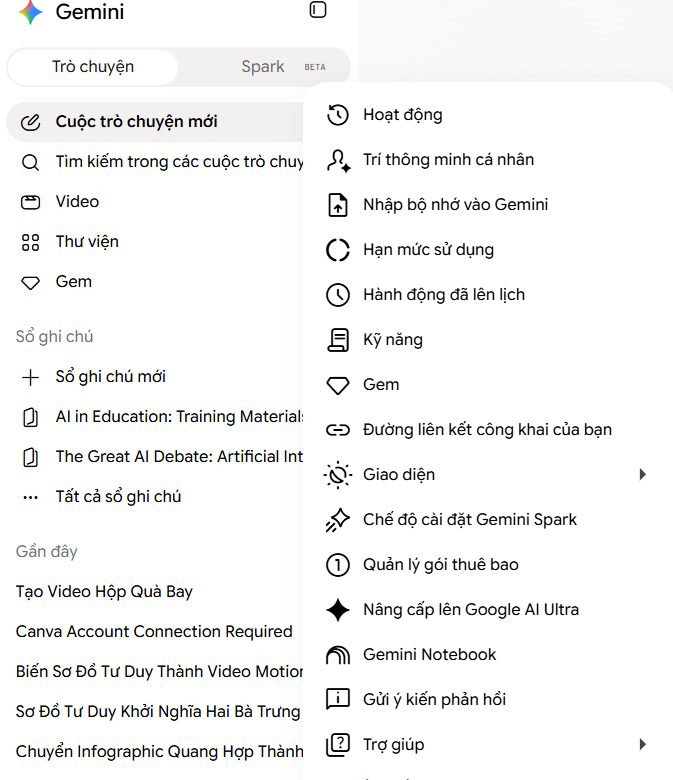Click the three-dots icon for Tất cả sổ ghi chú
This screenshot has width=673, height=780.
(x=30, y=497)
